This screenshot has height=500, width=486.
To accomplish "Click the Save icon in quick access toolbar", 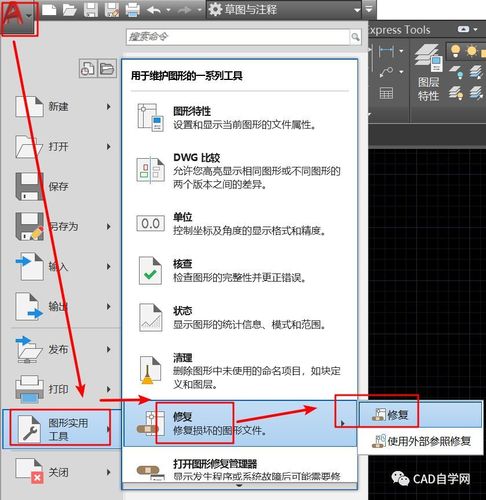I will [90, 9].
